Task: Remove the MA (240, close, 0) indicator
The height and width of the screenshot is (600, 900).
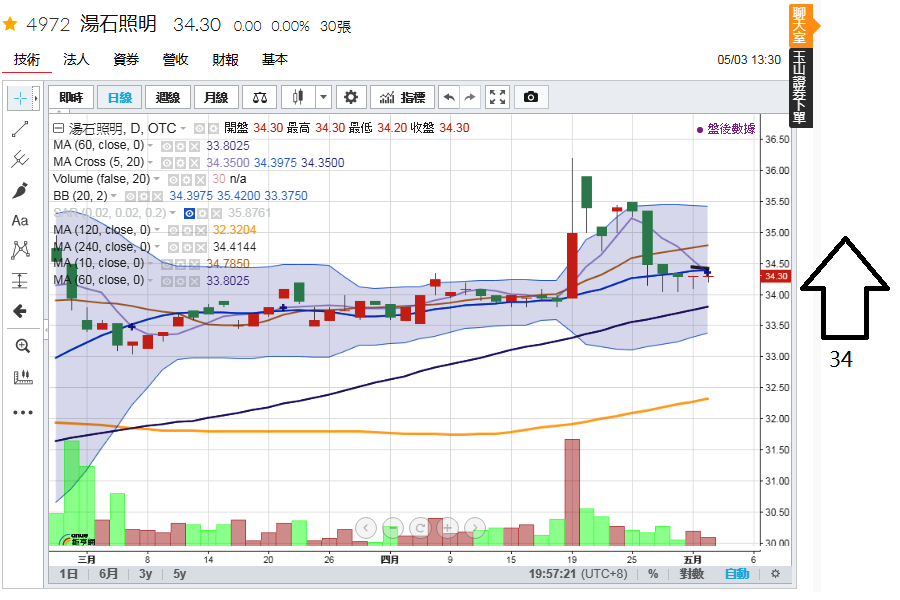Action: pos(200,247)
